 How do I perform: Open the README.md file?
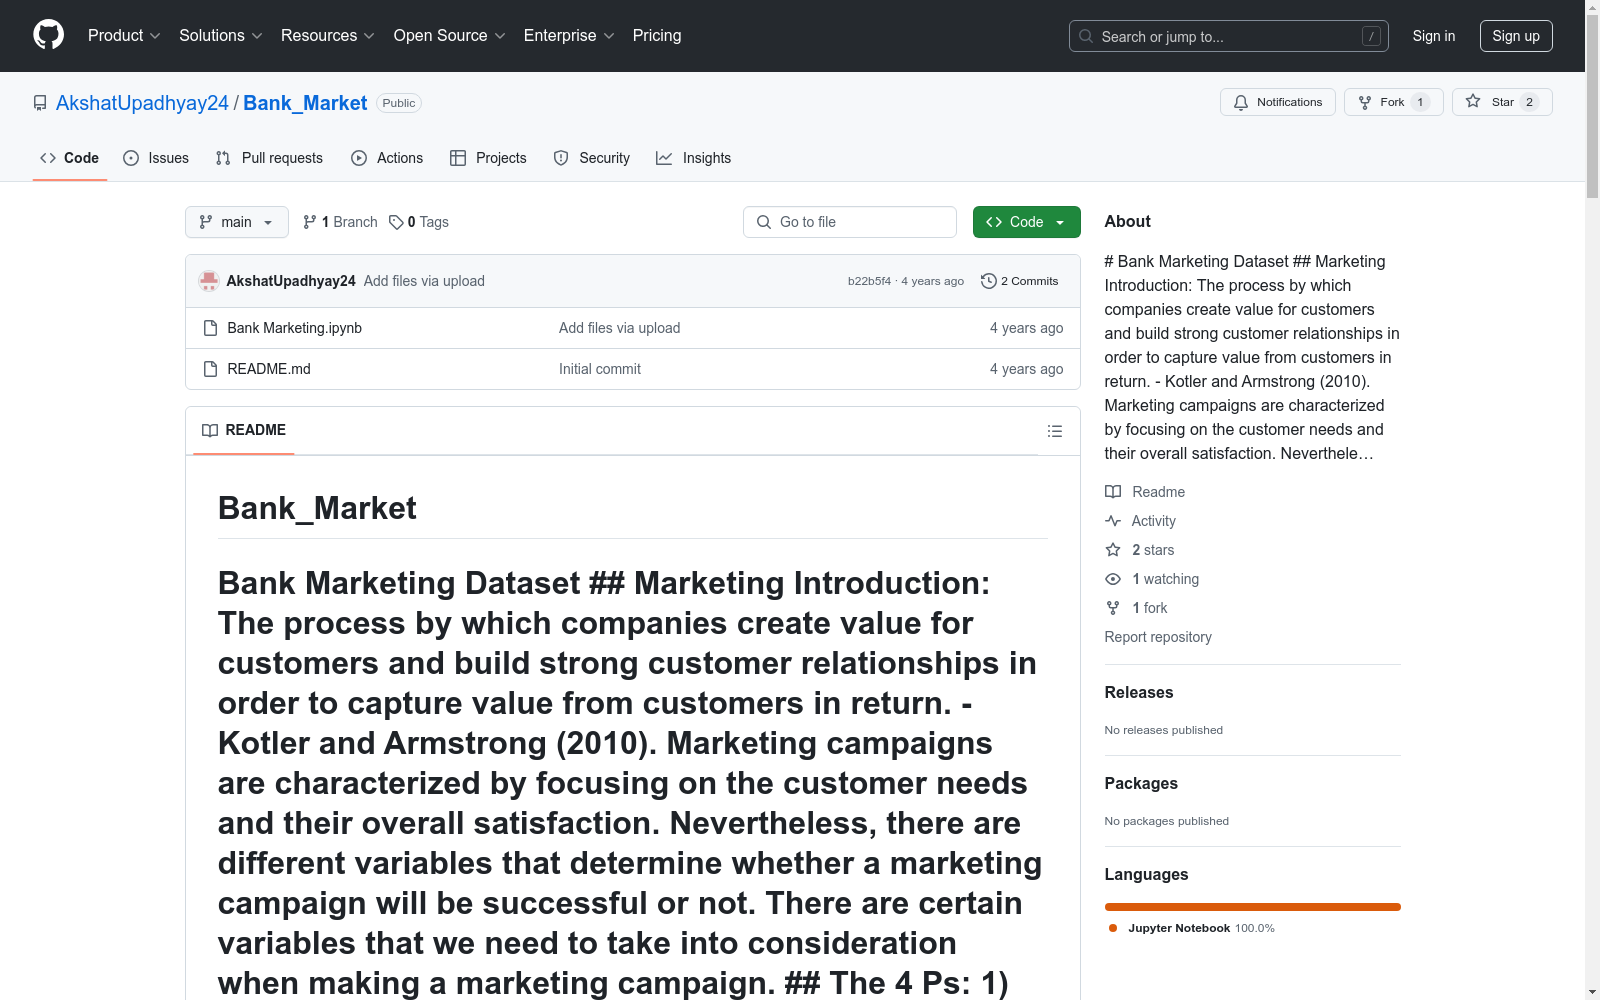pos(269,369)
